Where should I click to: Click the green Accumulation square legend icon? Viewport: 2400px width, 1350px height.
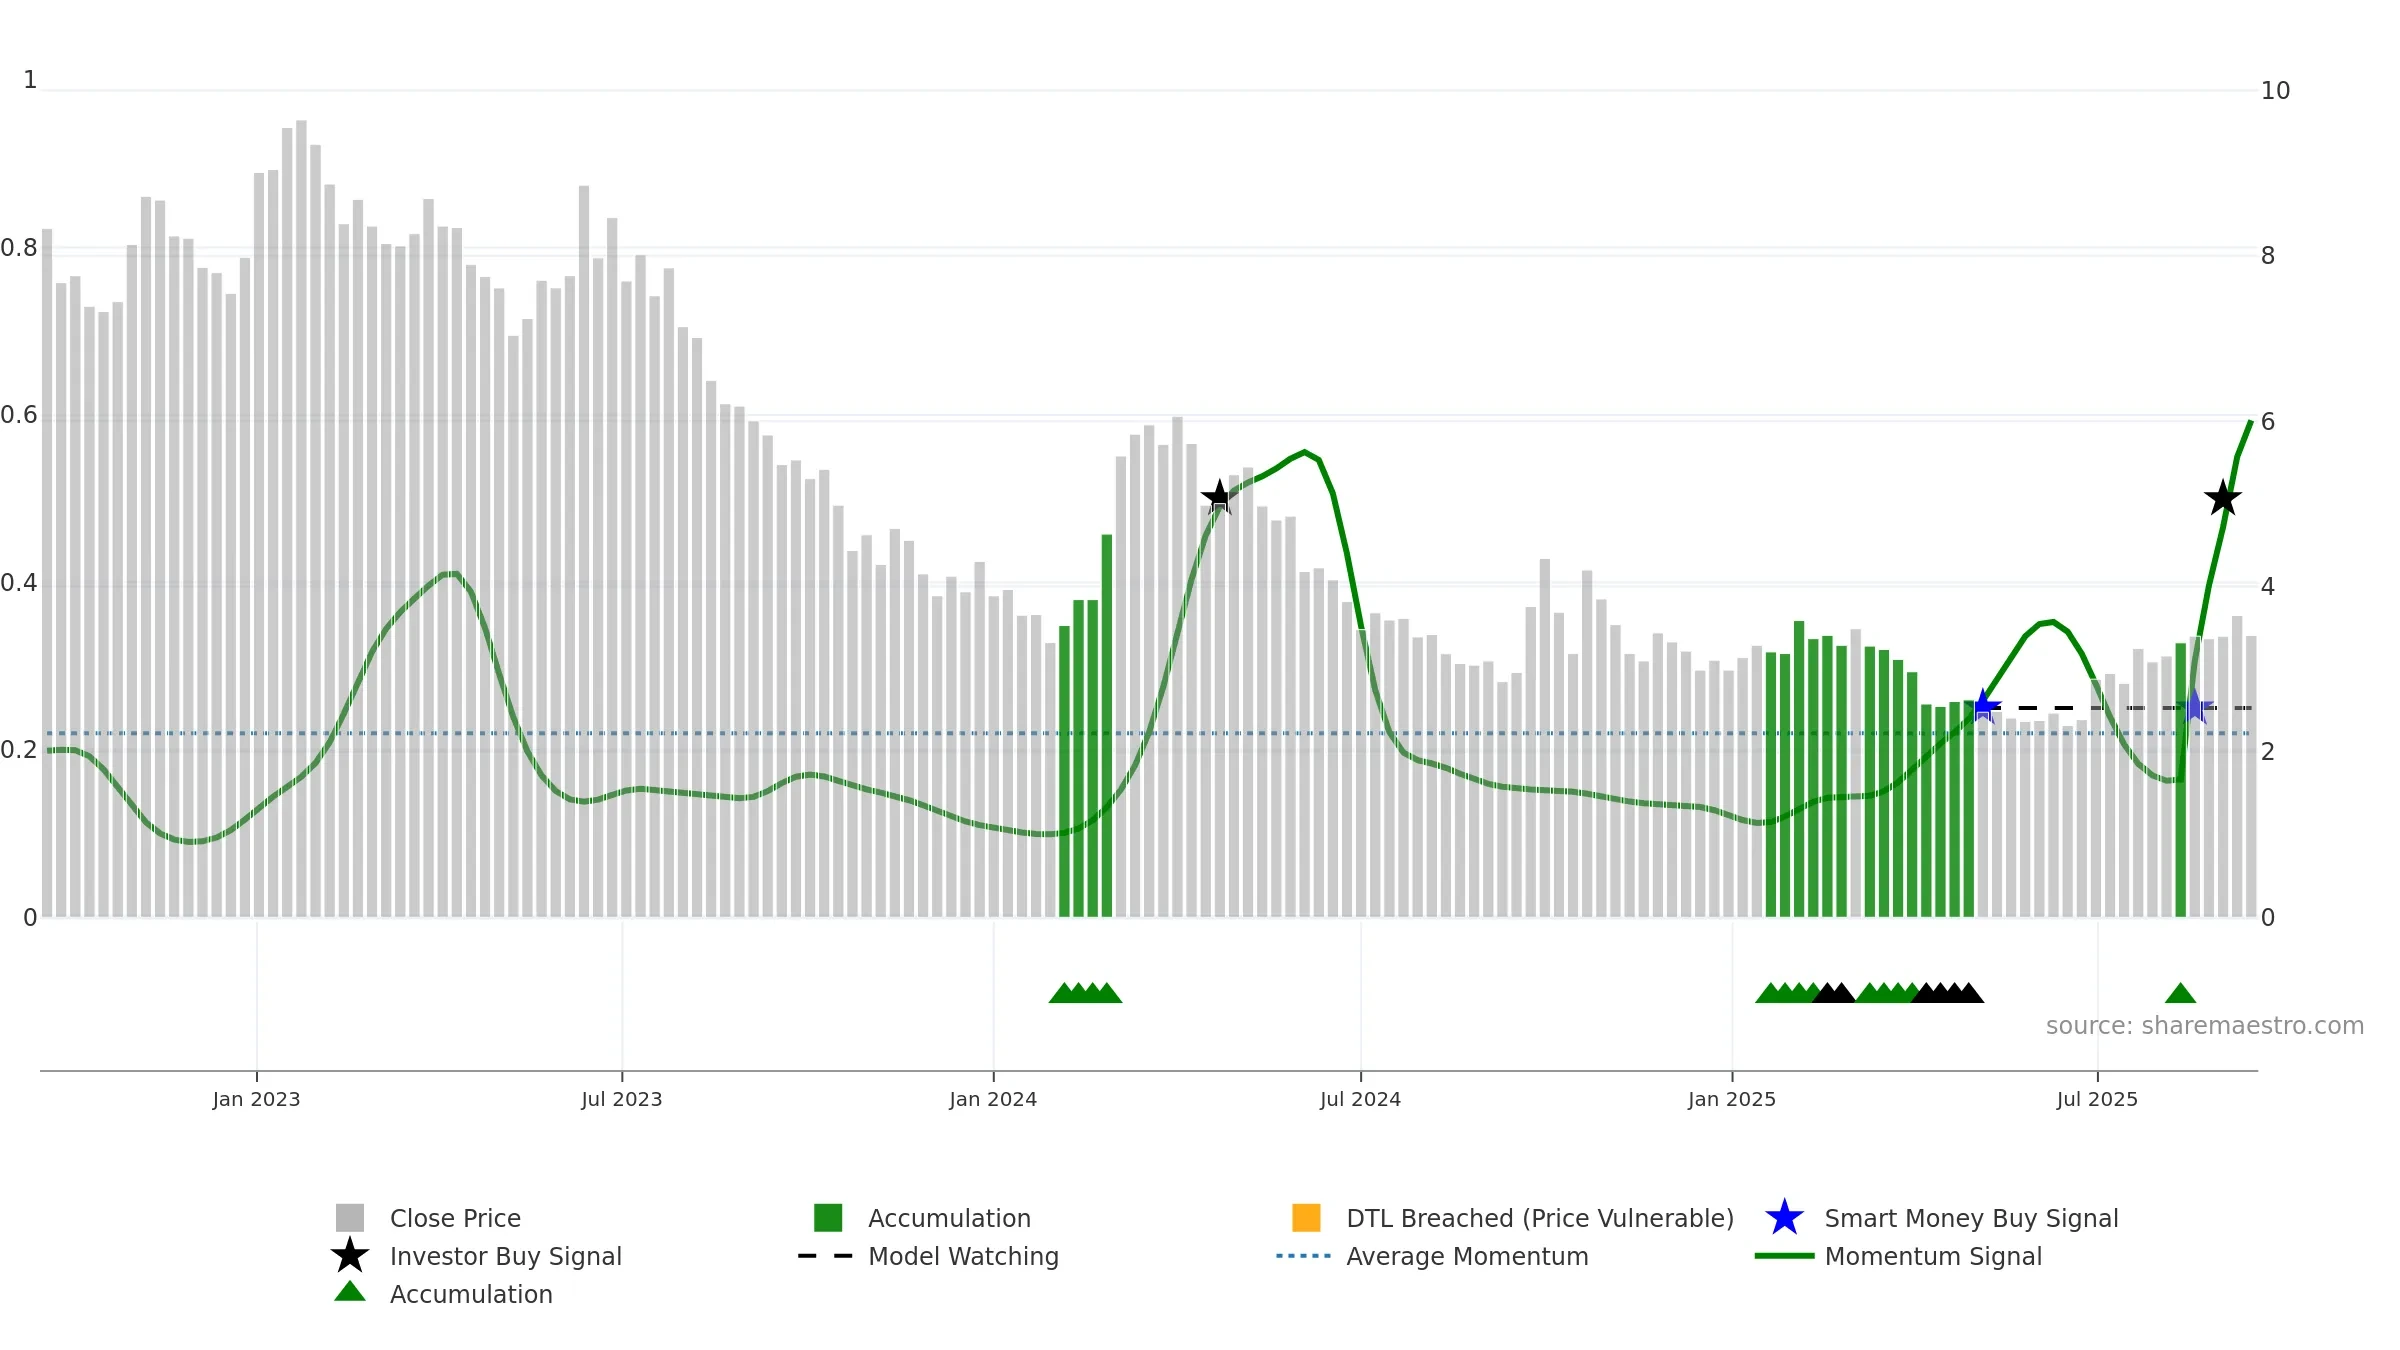click(x=828, y=1218)
